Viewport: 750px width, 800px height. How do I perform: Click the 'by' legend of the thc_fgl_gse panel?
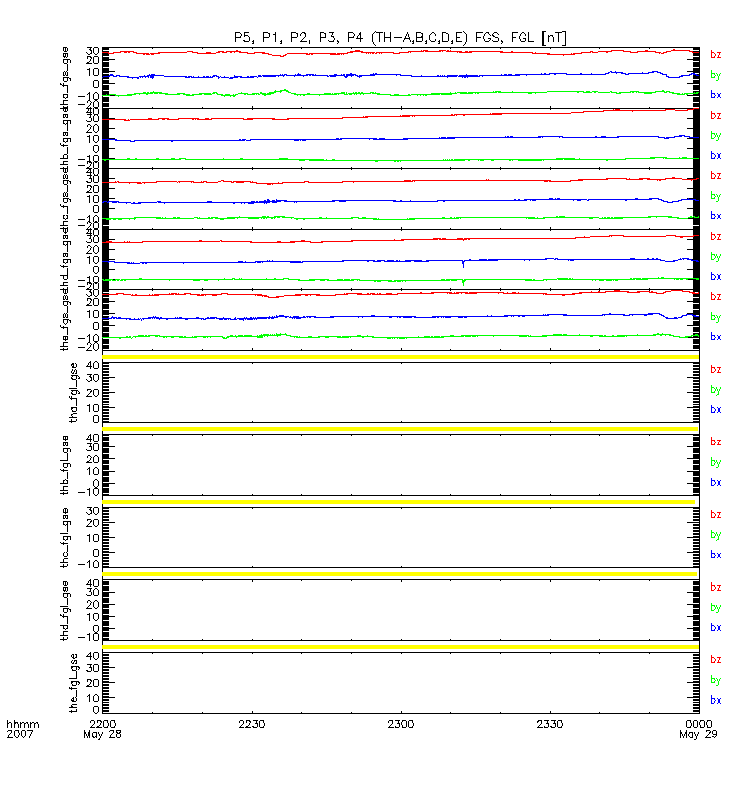coord(715,535)
